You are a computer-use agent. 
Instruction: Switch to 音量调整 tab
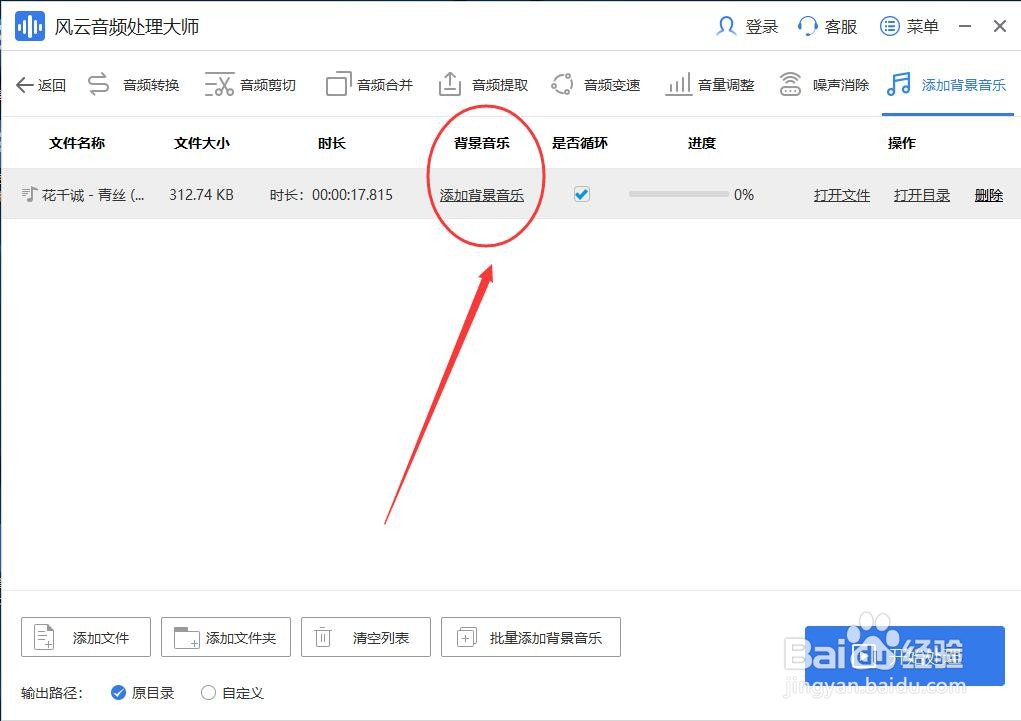point(710,85)
